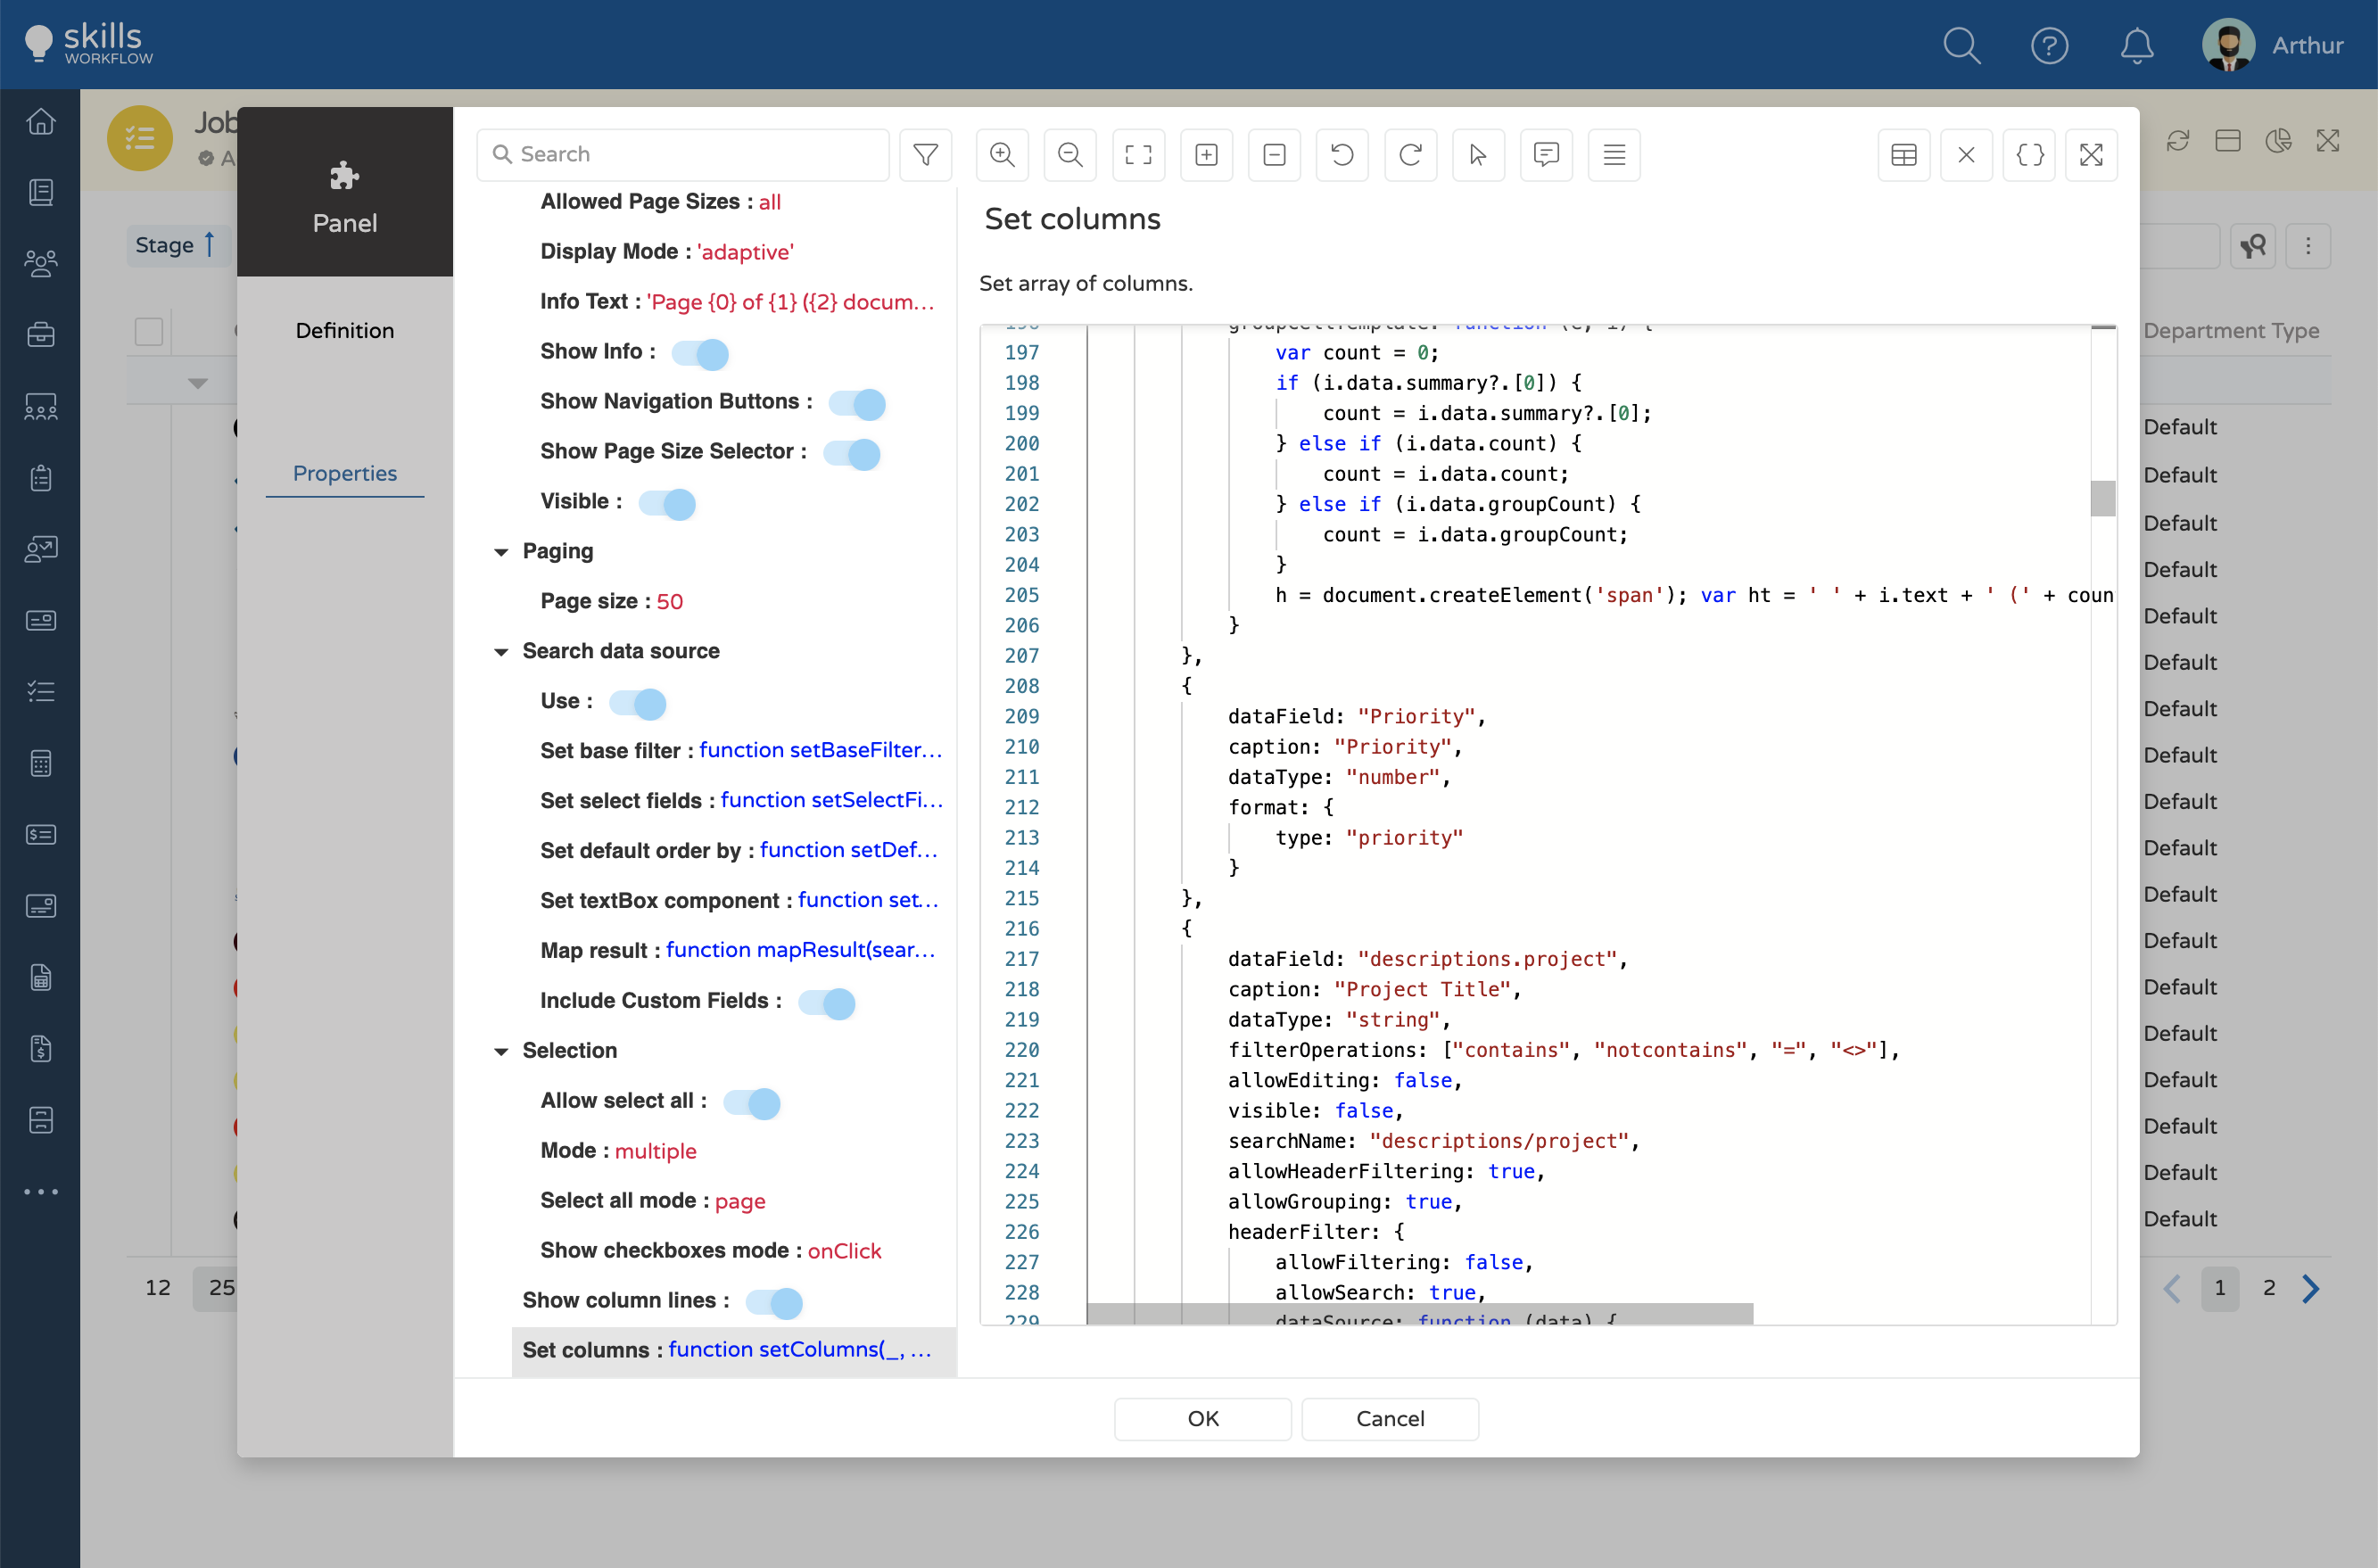Click the undo arrow icon
2378x1568 pixels.
click(1342, 155)
